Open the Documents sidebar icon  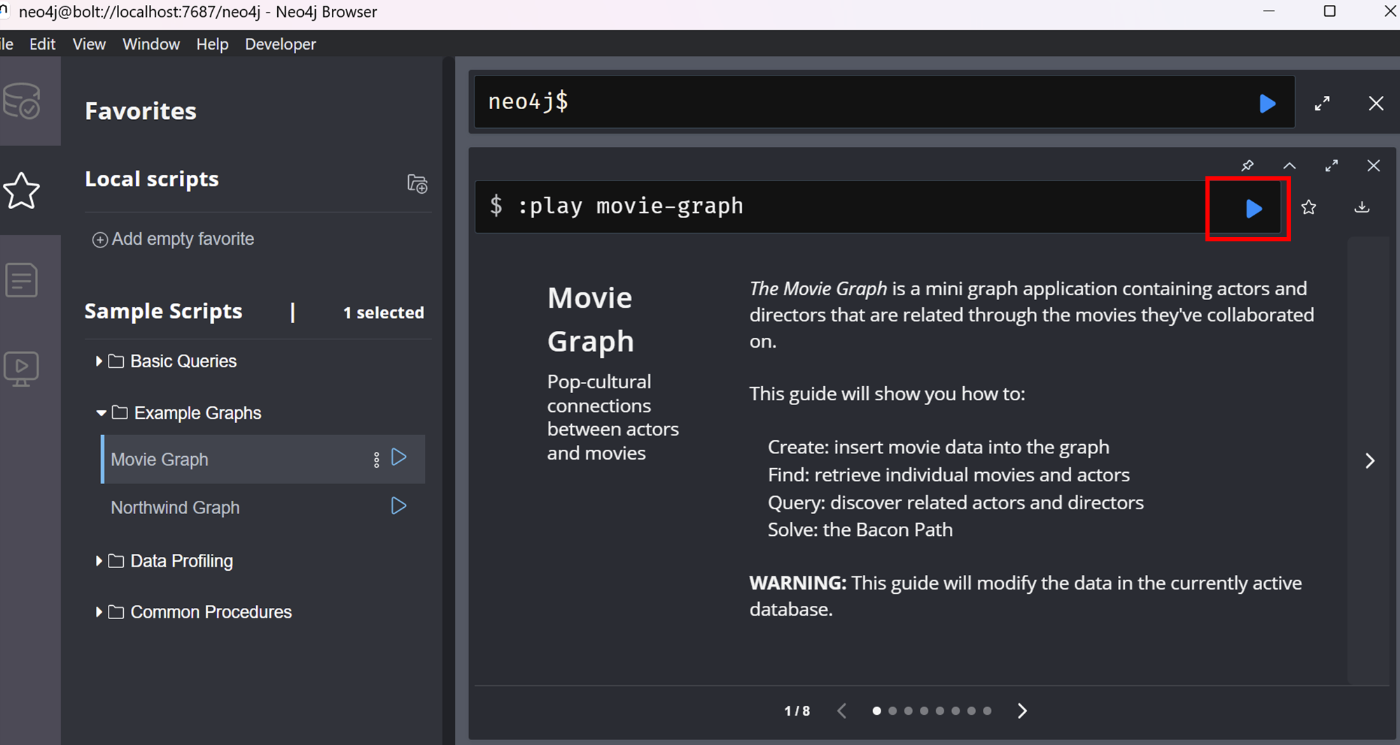pos(21,280)
